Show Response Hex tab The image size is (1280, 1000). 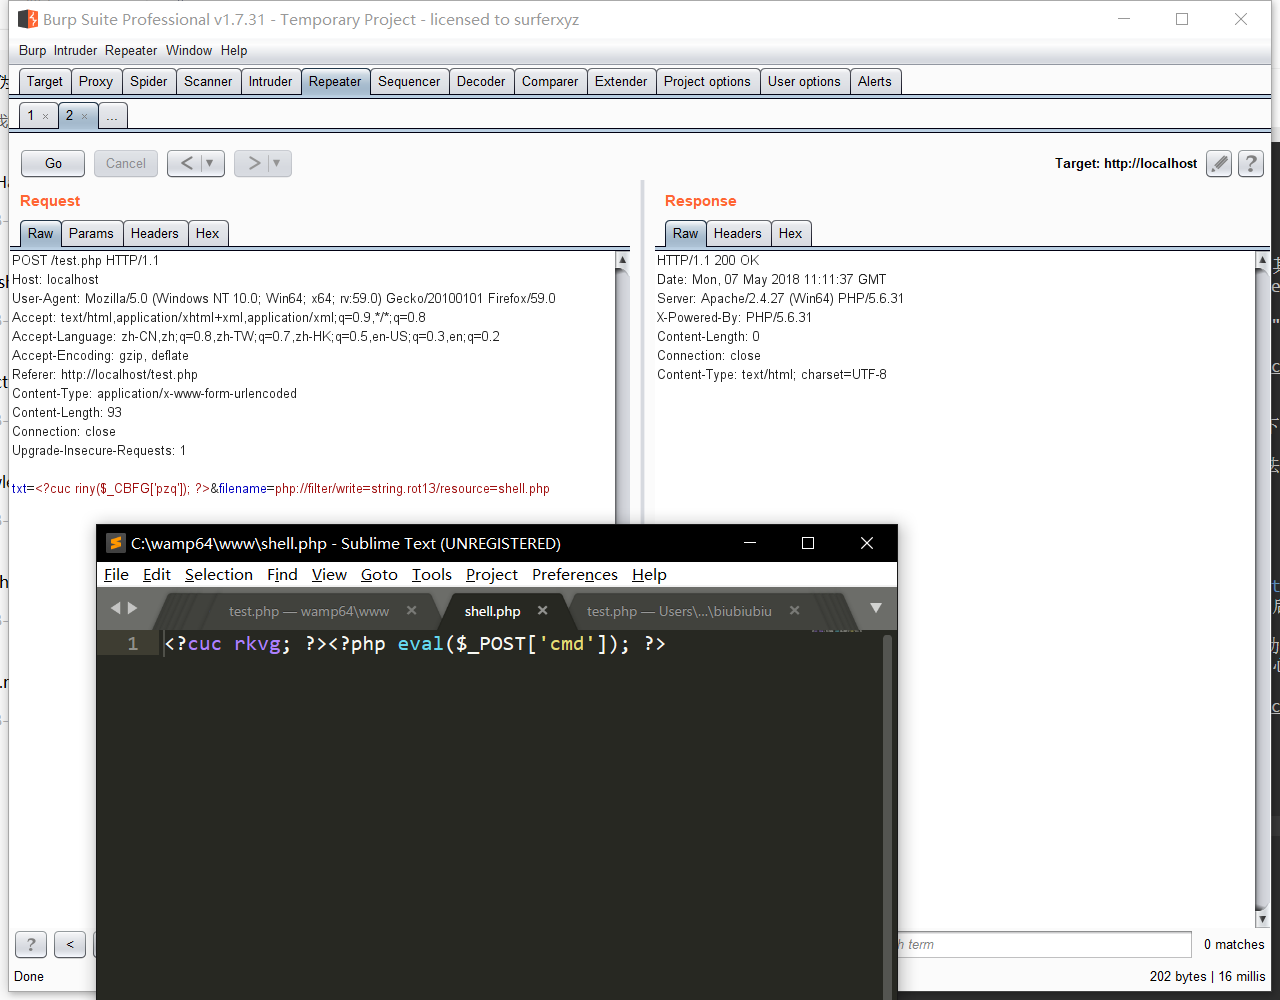coord(791,233)
